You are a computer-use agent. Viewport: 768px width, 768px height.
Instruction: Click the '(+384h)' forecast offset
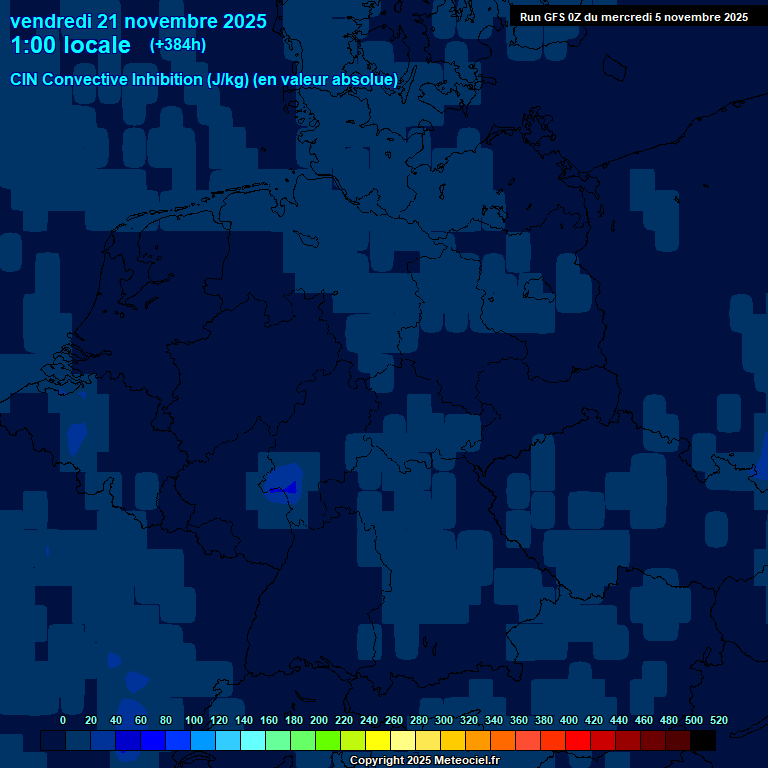click(x=178, y=45)
